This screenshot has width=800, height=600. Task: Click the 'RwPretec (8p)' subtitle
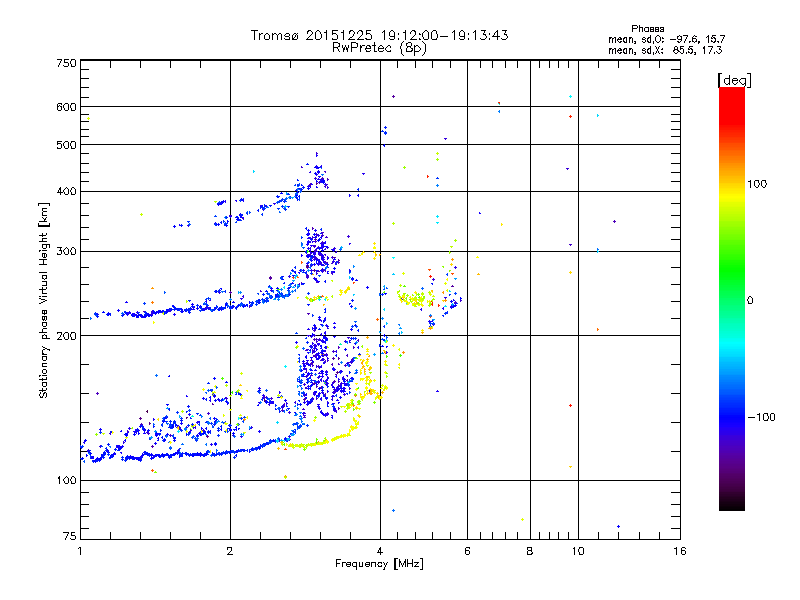click(x=379, y=48)
